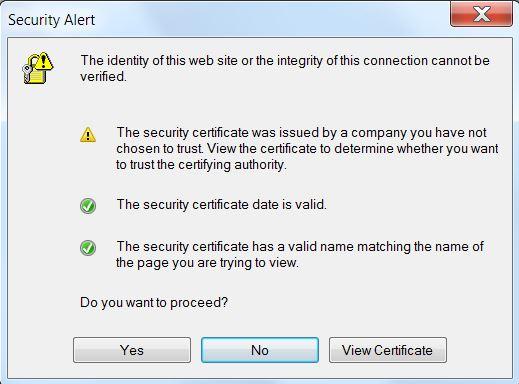Click the text "the page you are trying to view."

pos(207,263)
